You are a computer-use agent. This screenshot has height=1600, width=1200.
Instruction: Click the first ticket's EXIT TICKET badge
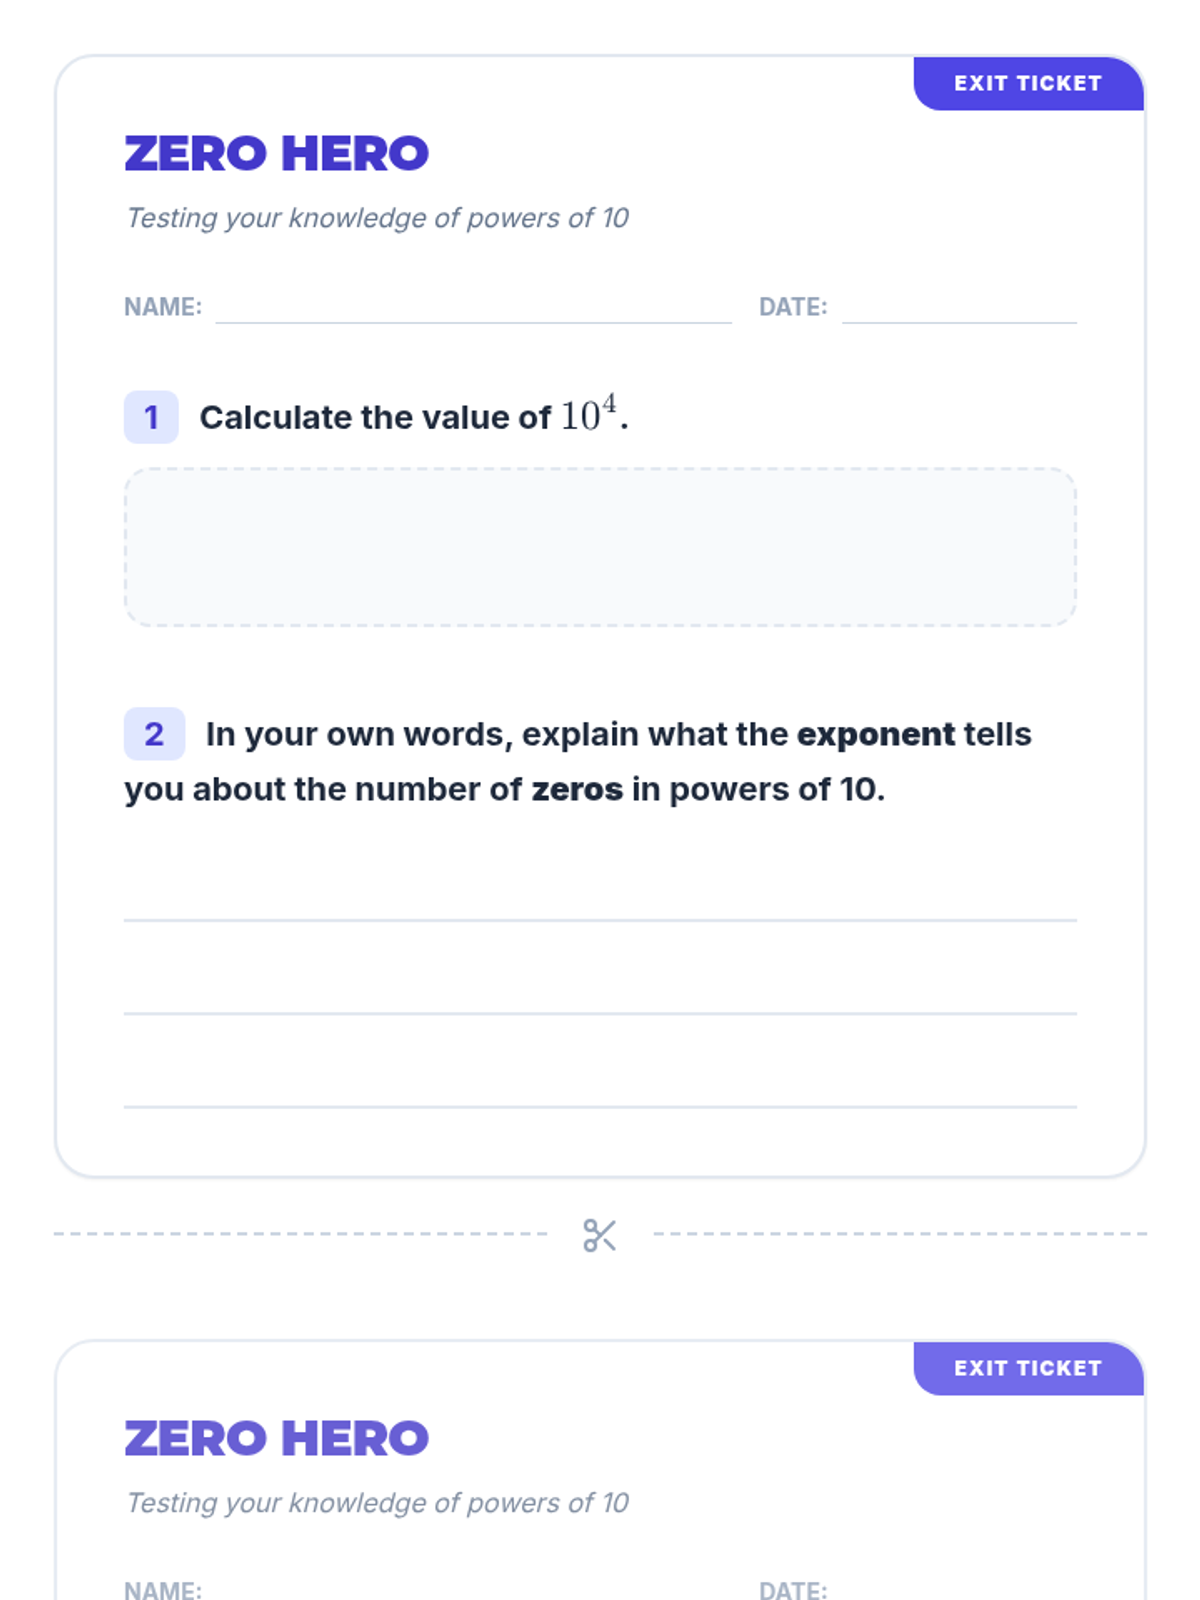pyautogui.click(x=1028, y=83)
